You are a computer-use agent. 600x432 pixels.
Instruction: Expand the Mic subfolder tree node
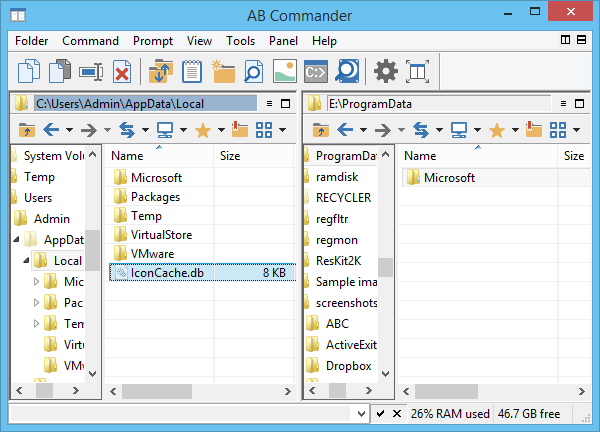tap(36, 282)
